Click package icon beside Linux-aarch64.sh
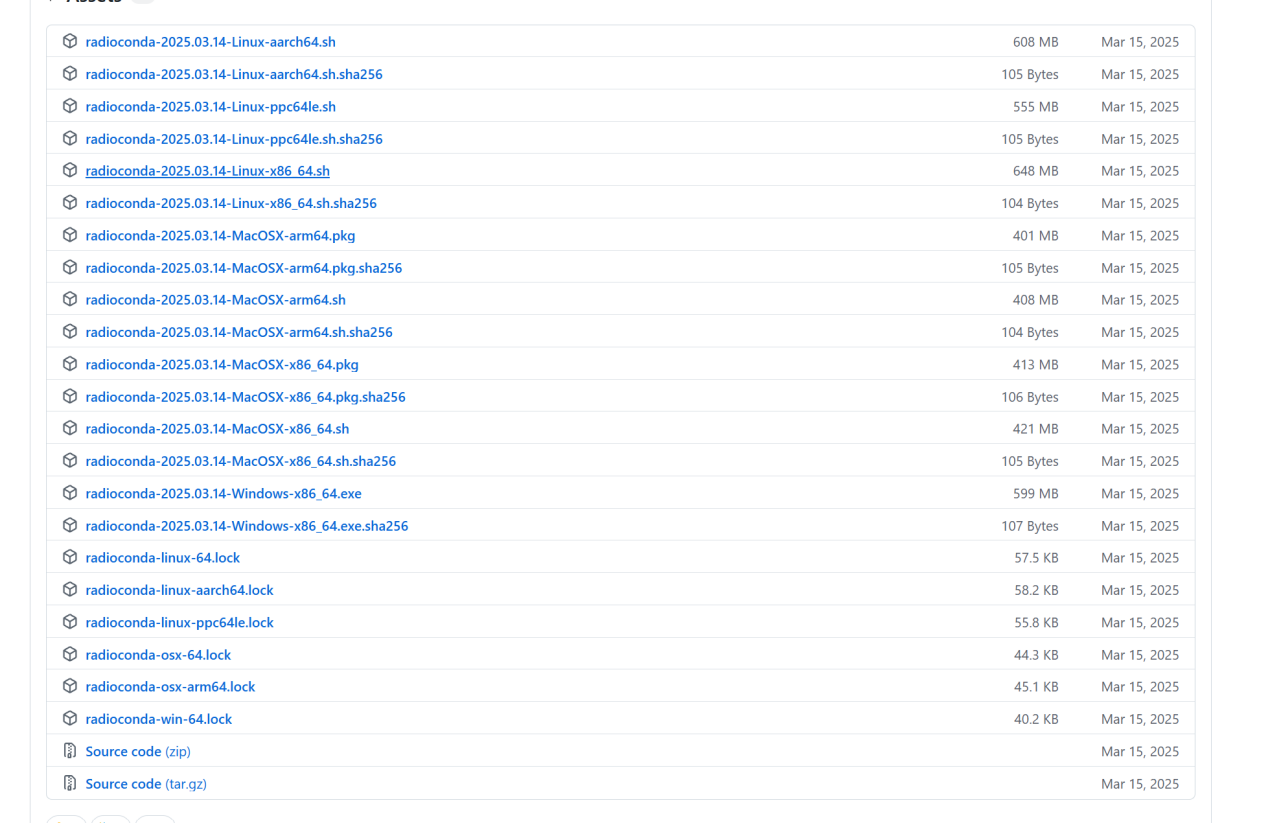The width and height of the screenshot is (1268, 823). point(70,42)
